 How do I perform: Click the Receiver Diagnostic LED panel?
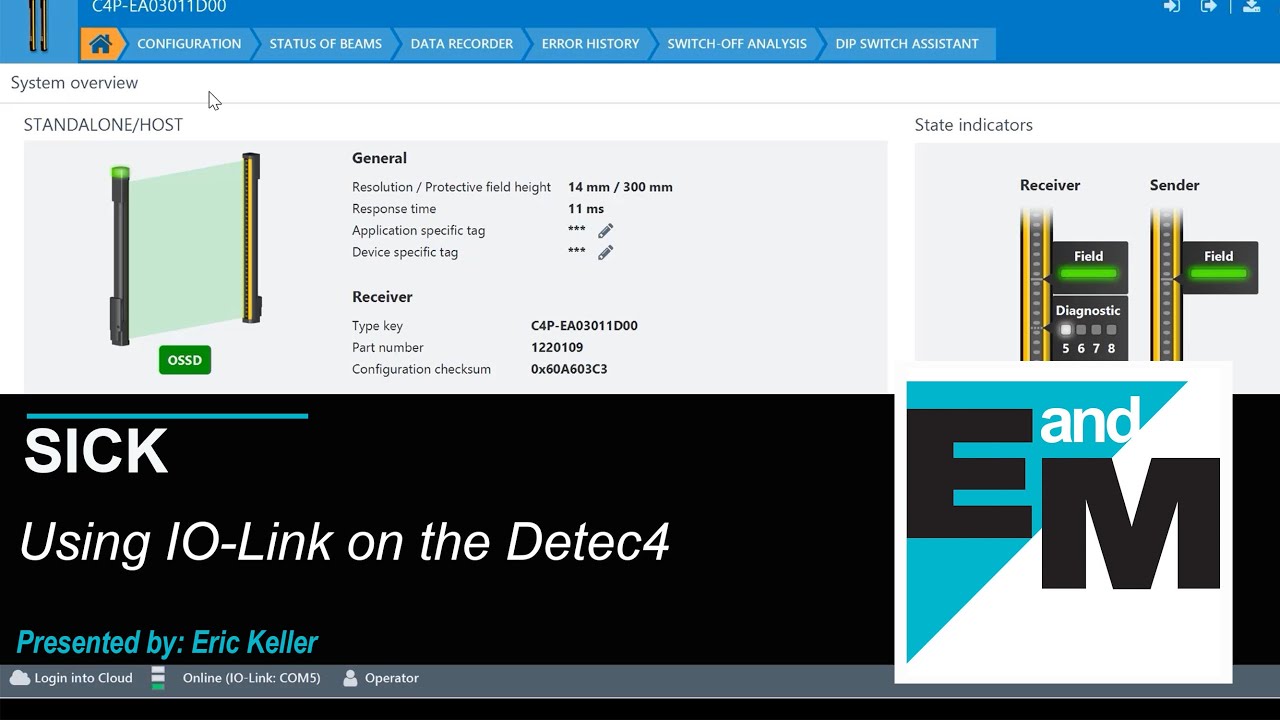point(1089,328)
